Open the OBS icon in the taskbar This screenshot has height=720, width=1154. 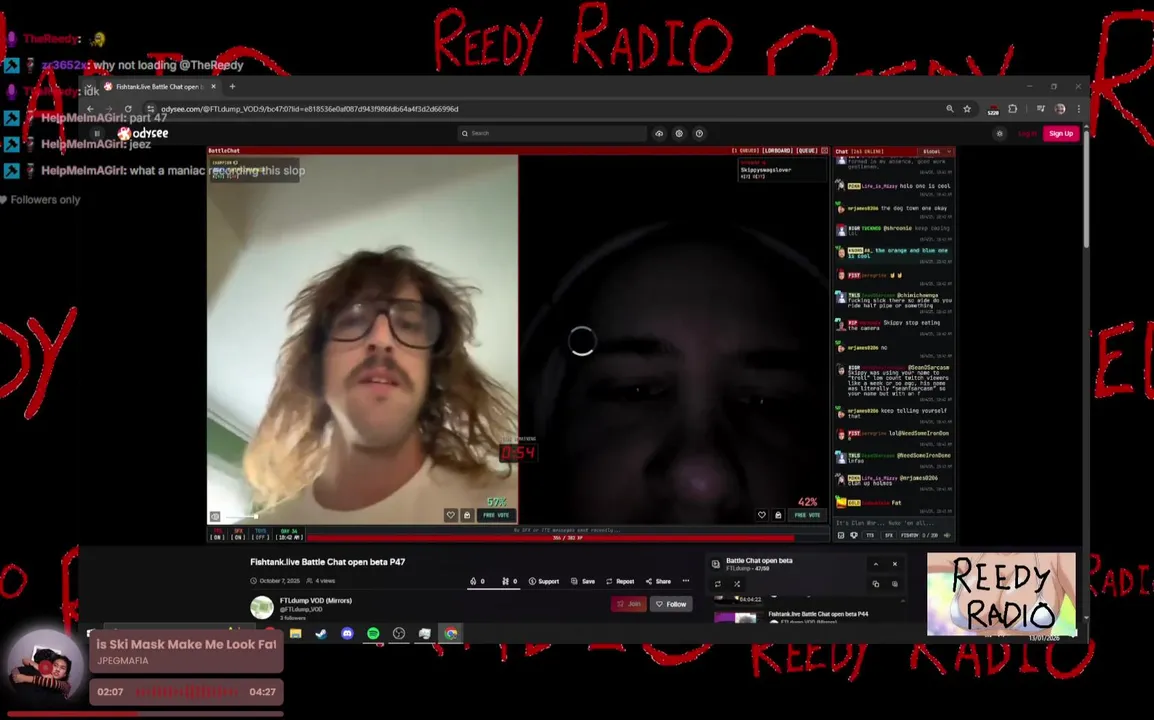tap(399, 633)
